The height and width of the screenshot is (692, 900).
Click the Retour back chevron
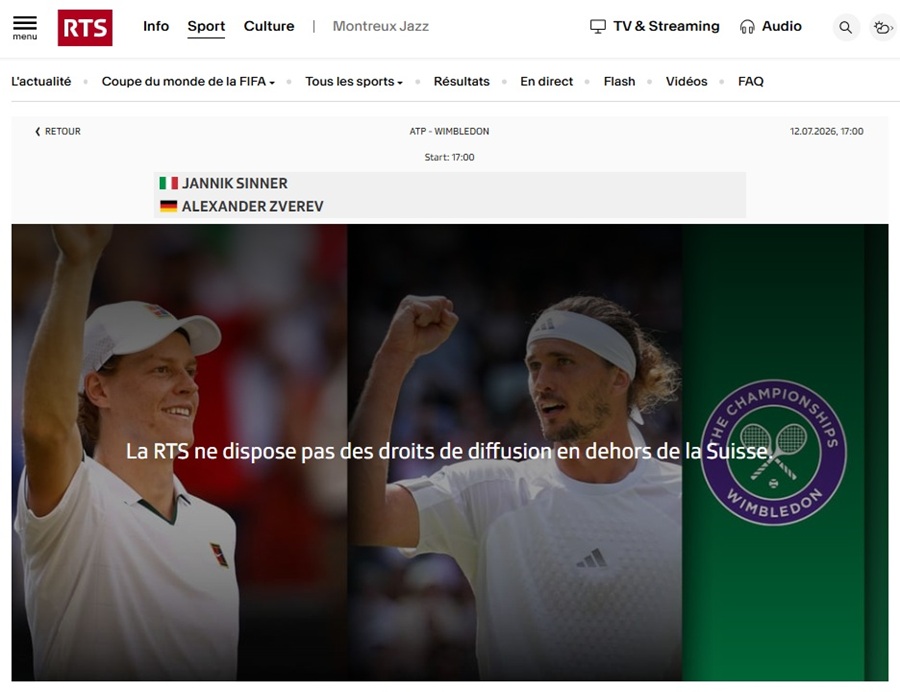click(x=38, y=131)
